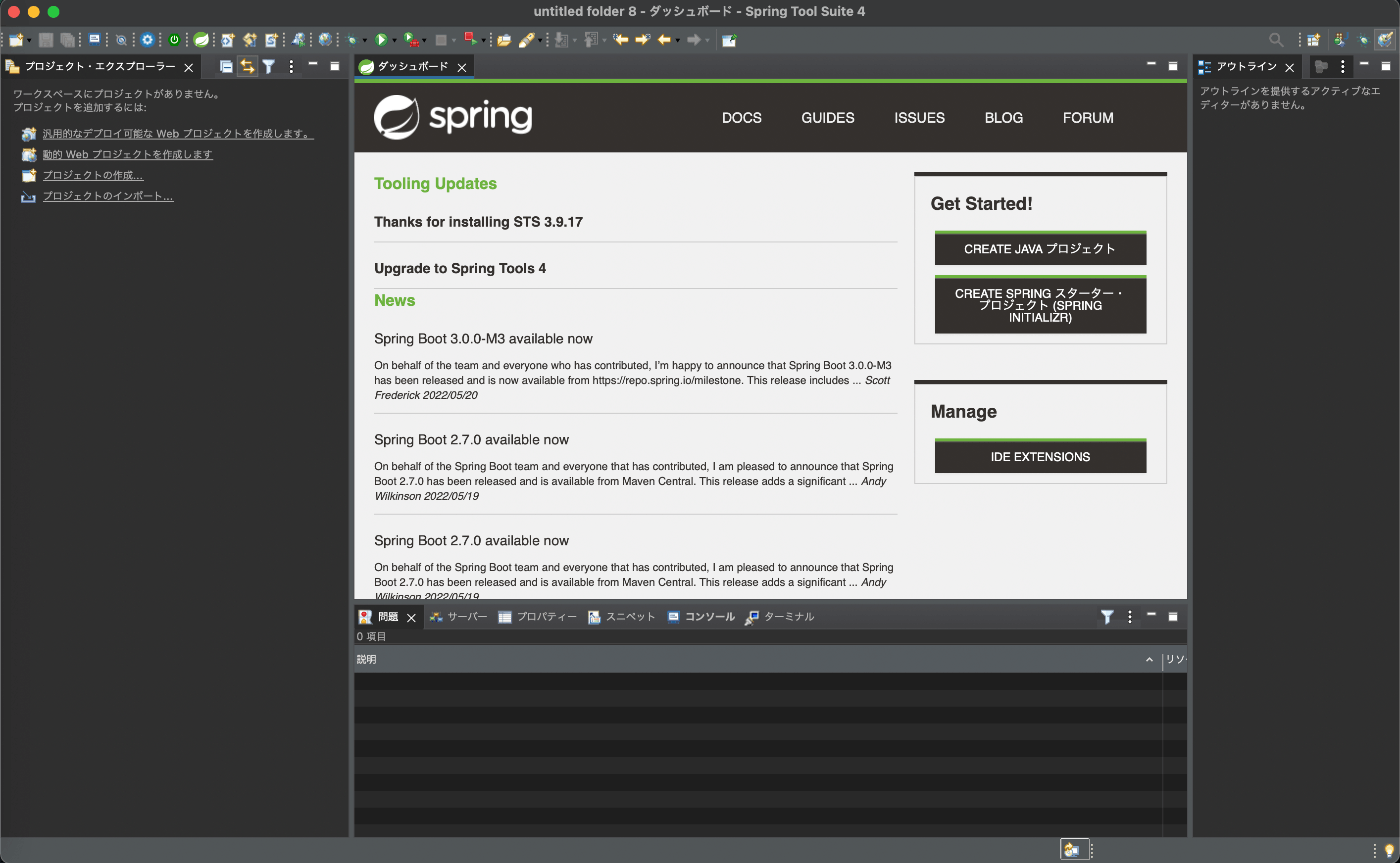Click the import project link
This screenshot has width=1400, height=863.
pyautogui.click(x=107, y=196)
